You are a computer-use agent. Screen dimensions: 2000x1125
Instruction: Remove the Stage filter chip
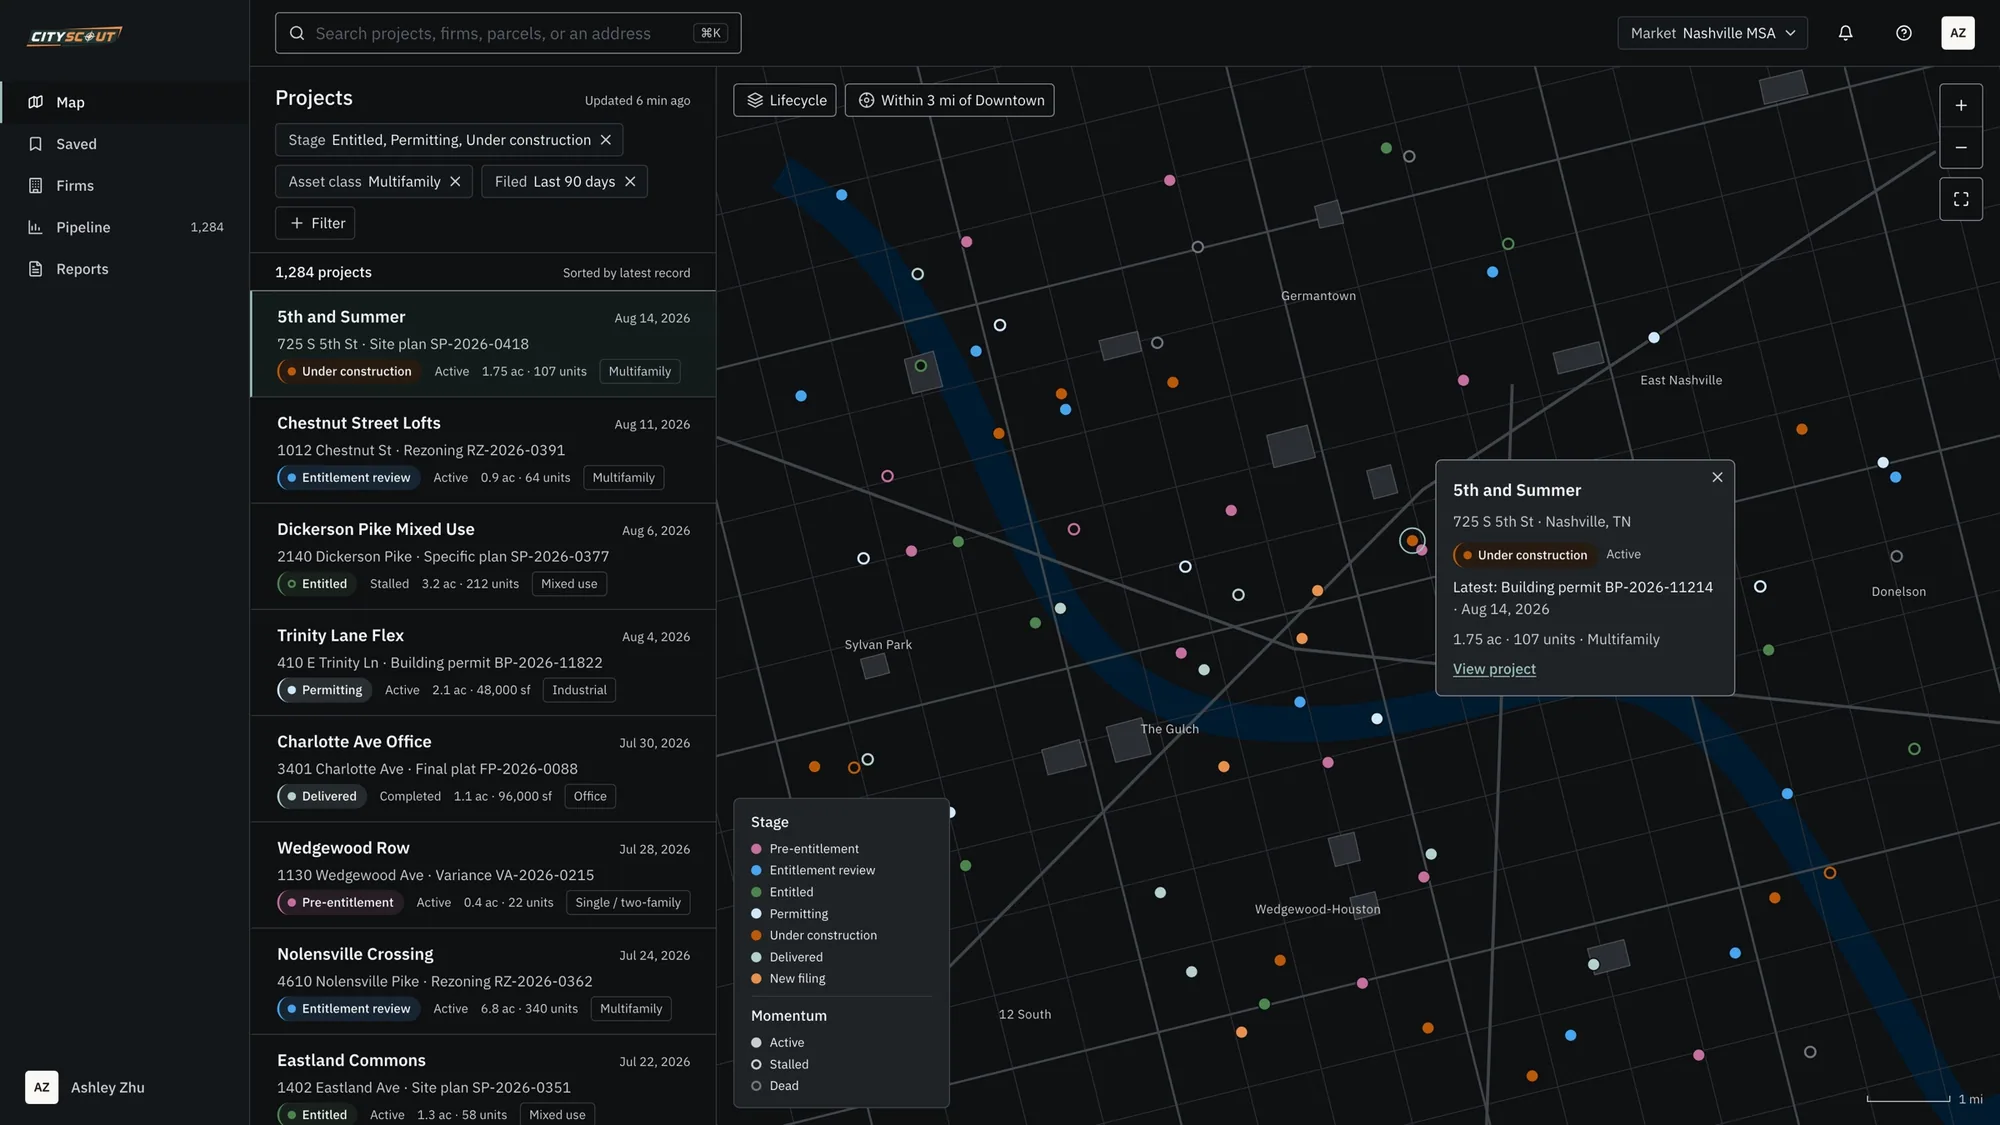tap(605, 140)
